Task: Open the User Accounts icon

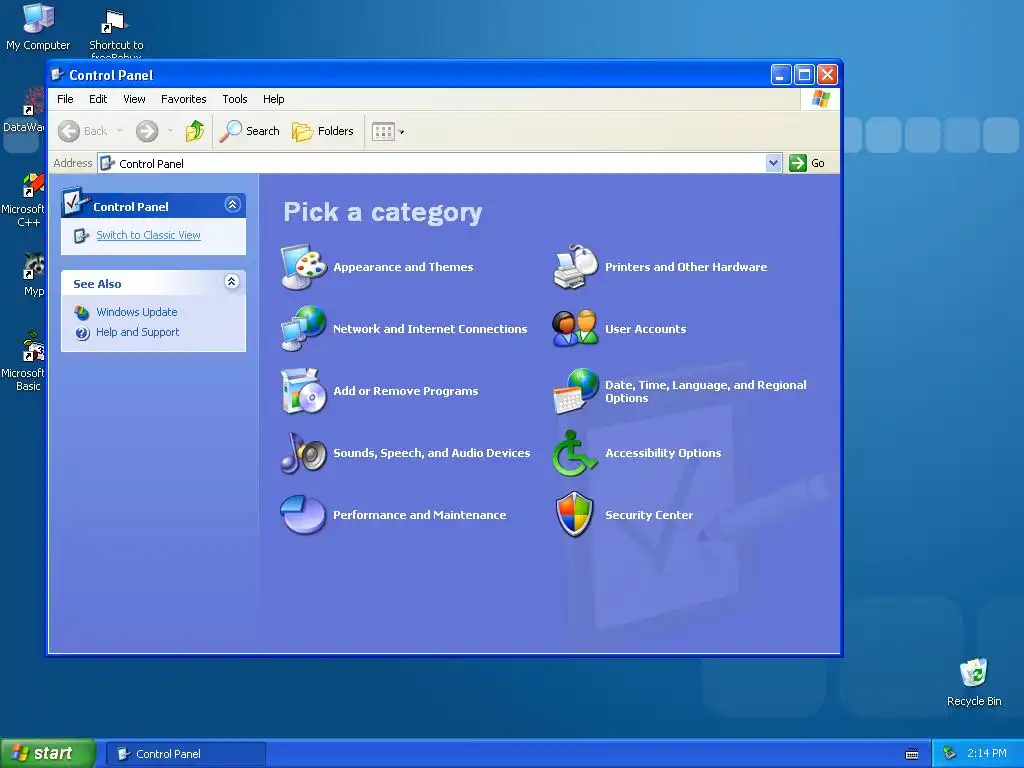Action: (x=575, y=328)
